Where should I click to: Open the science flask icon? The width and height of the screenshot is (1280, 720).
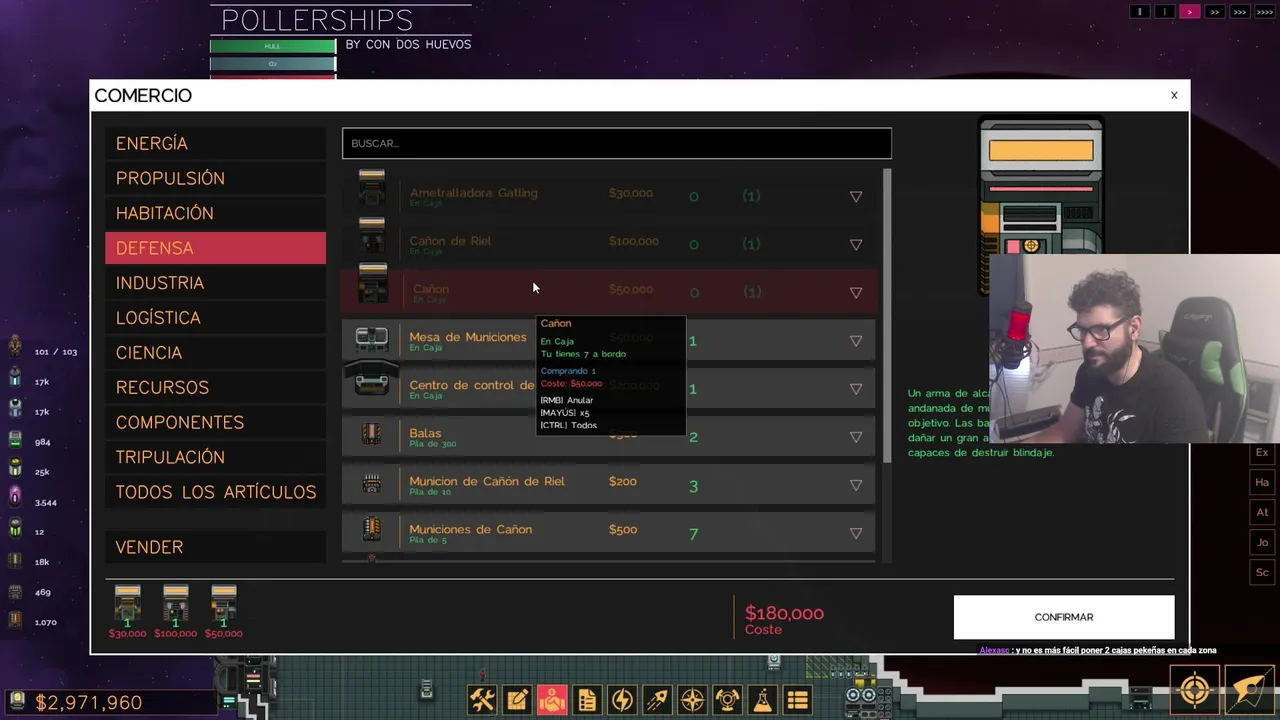tap(762, 700)
